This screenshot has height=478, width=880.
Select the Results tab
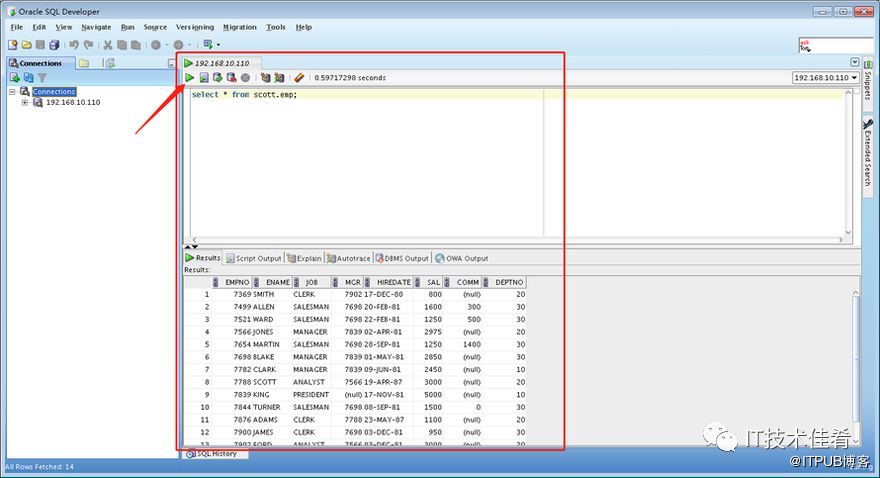[x=203, y=258]
